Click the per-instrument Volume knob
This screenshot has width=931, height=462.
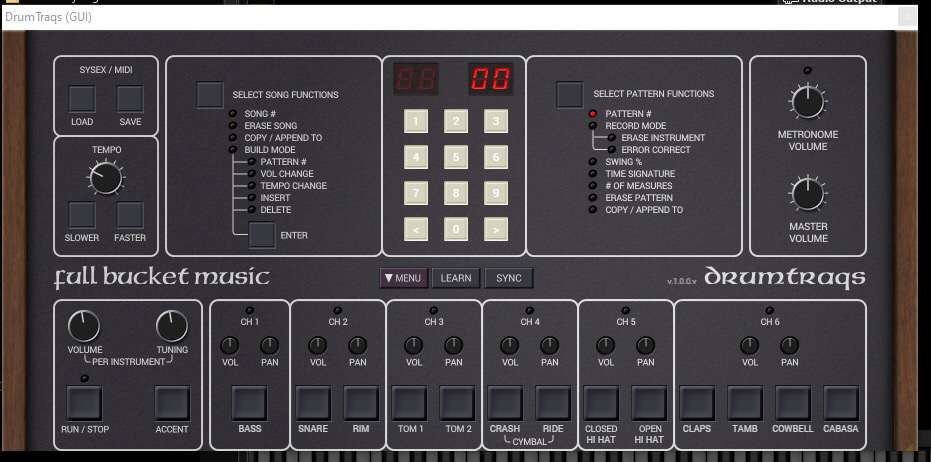[x=84, y=326]
